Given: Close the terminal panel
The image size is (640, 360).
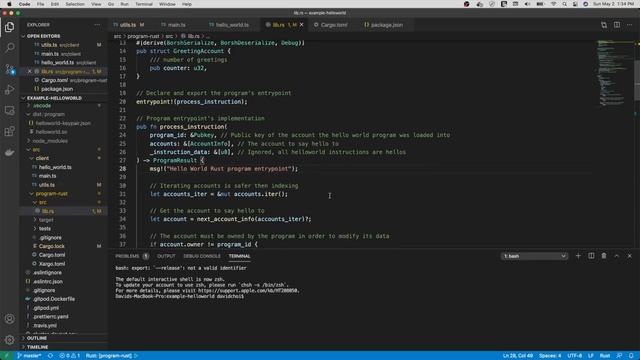Looking at the screenshot, I should point(629,256).
